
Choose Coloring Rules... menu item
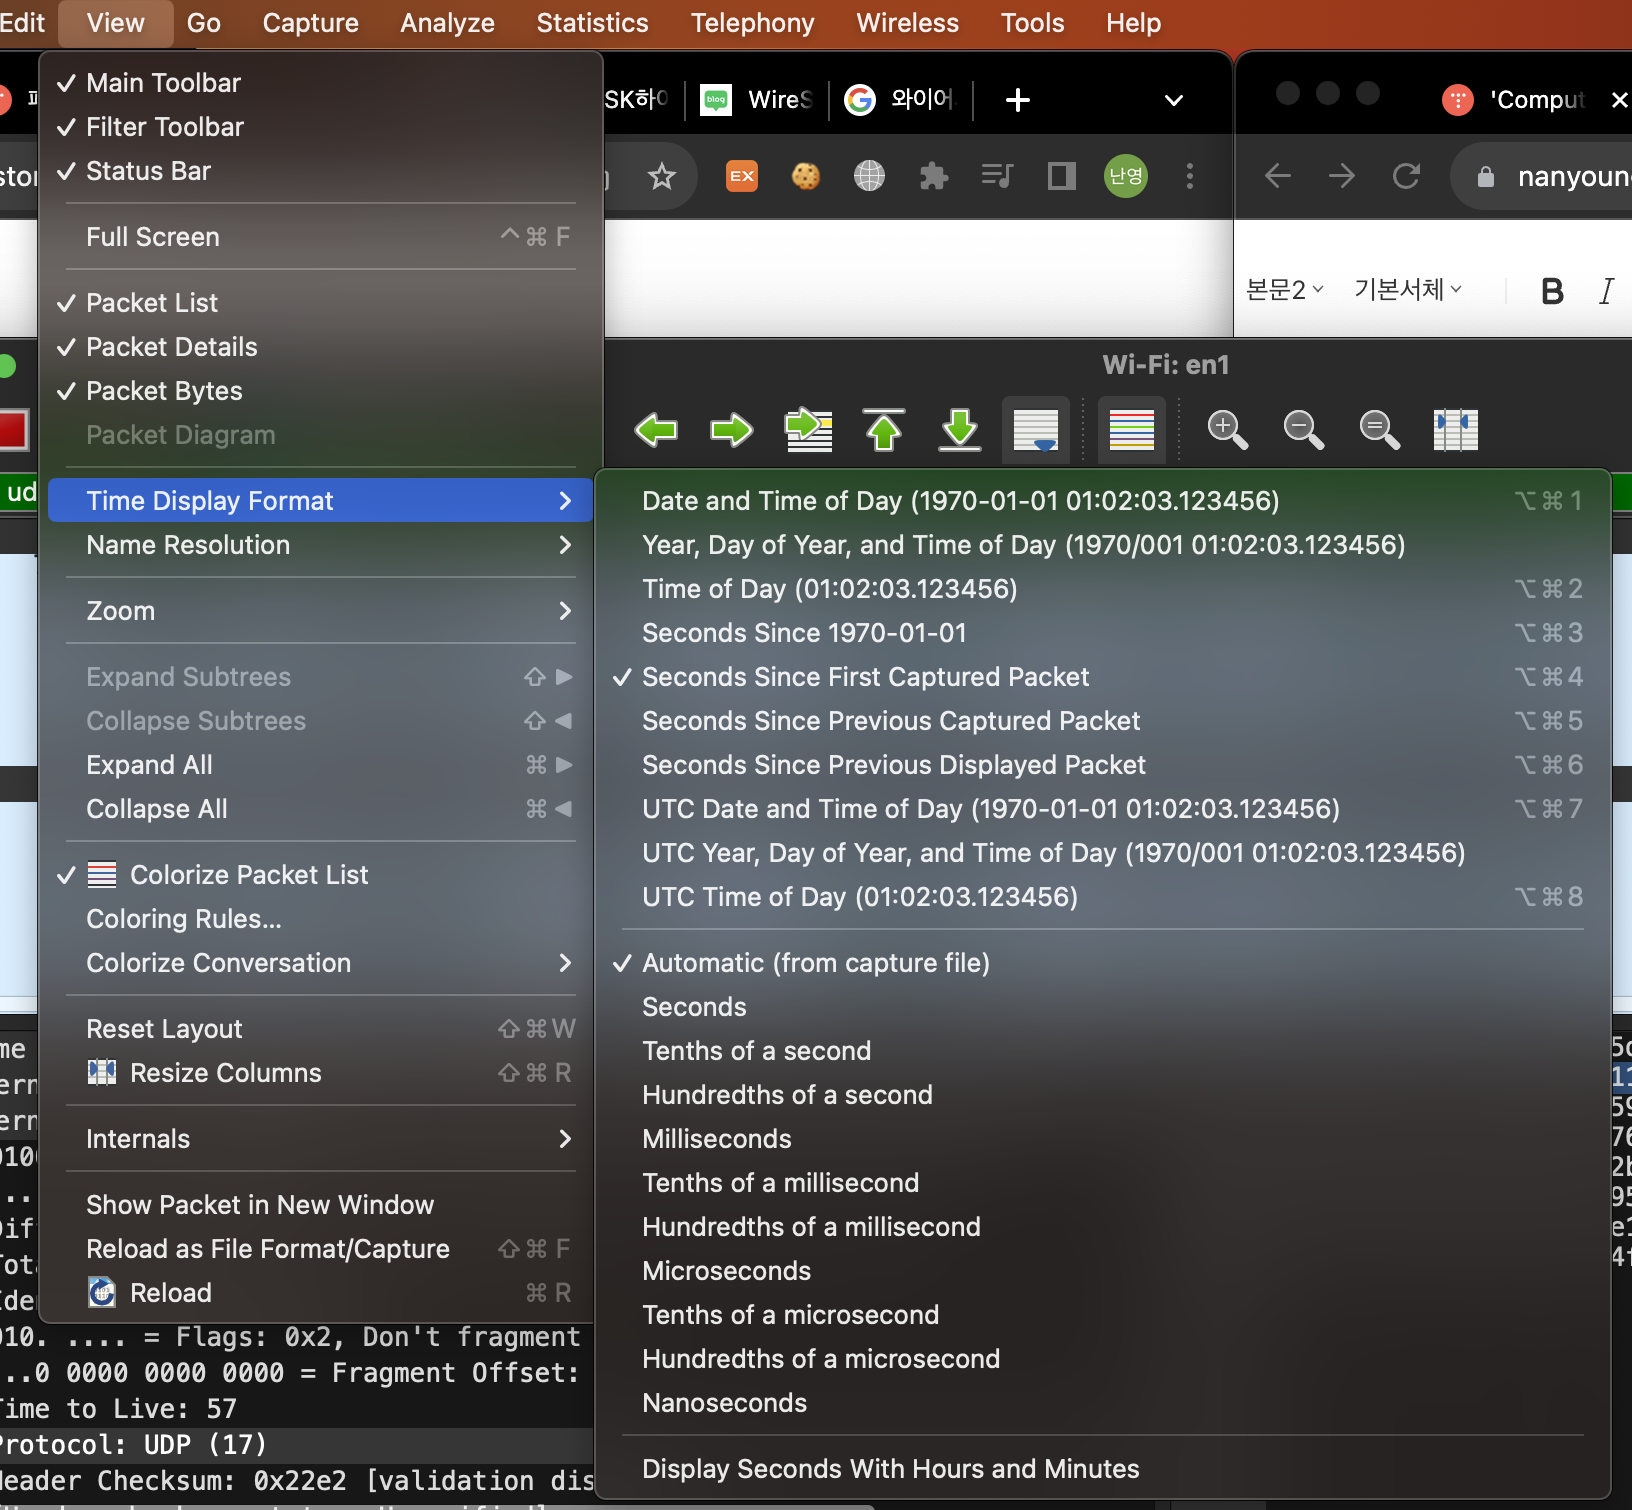pos(320,919)
